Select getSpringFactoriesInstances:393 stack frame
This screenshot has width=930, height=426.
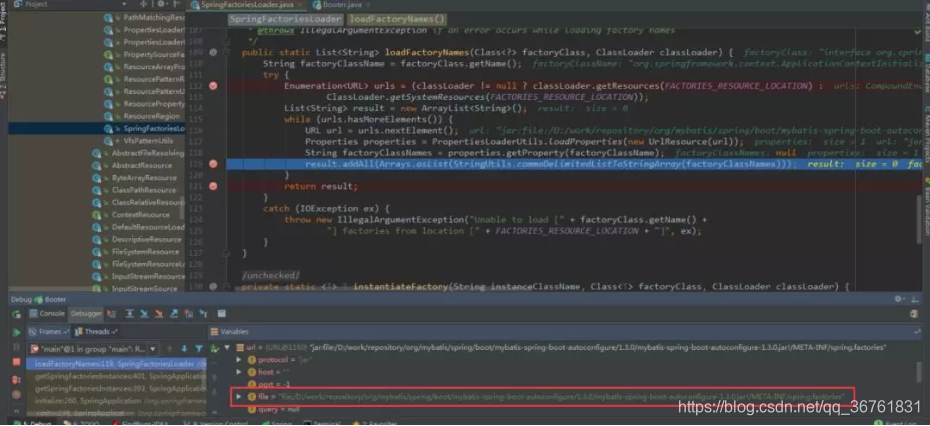point(116,389)
